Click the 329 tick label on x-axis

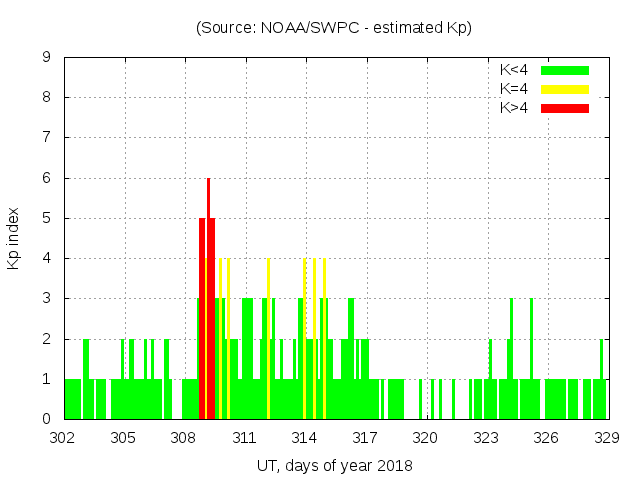click(x=607, y=437)
